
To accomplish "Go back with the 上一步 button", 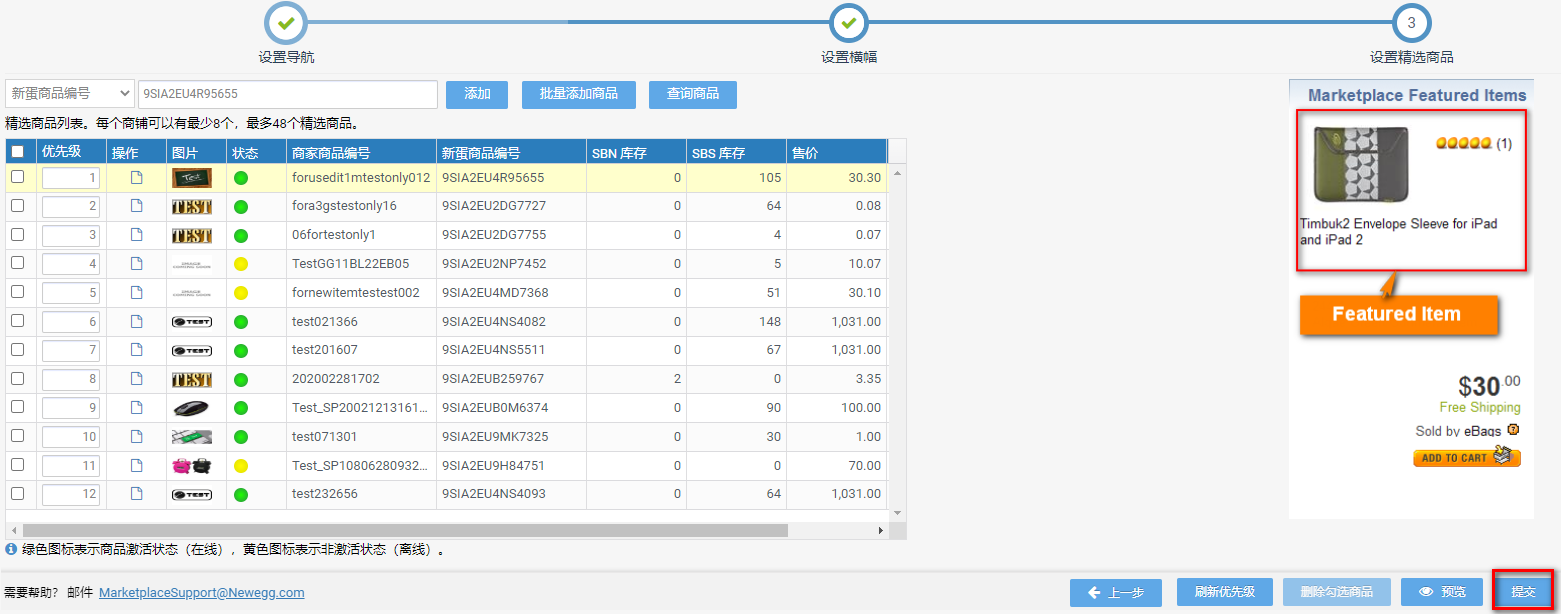I will click(x=1115, y=592).
